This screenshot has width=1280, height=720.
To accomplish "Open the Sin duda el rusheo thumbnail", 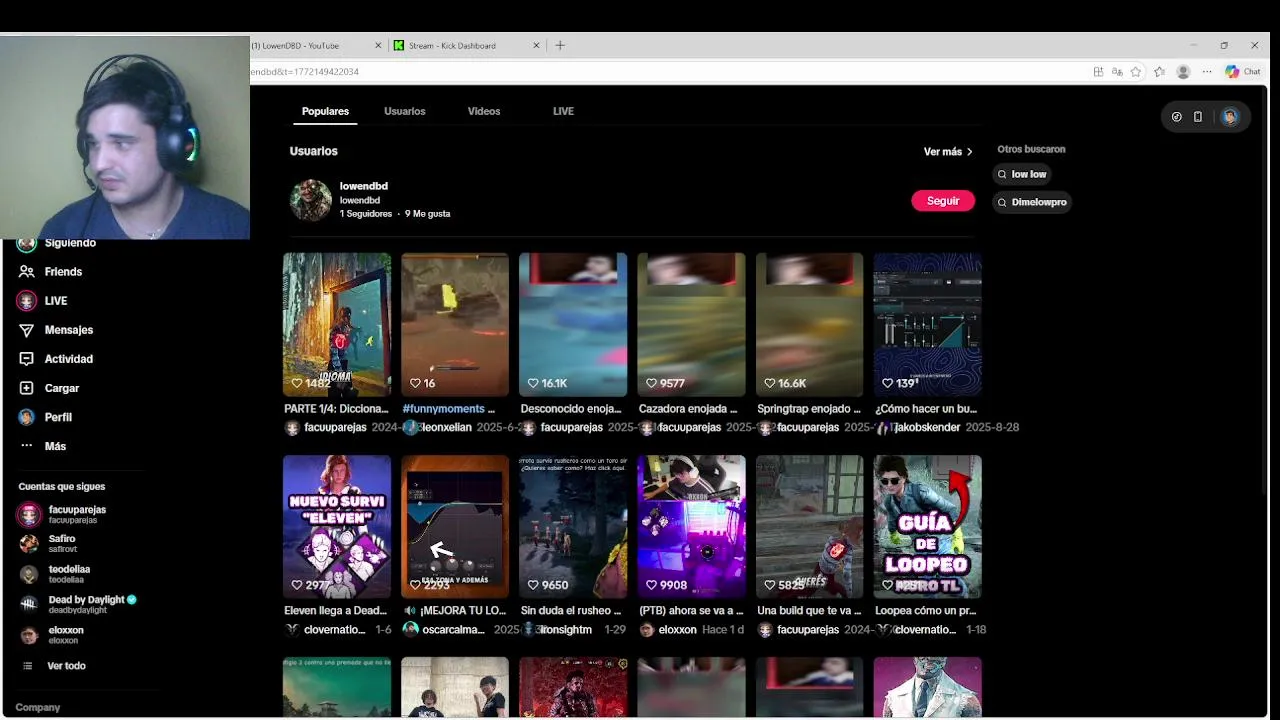I will tap(573, 527).
